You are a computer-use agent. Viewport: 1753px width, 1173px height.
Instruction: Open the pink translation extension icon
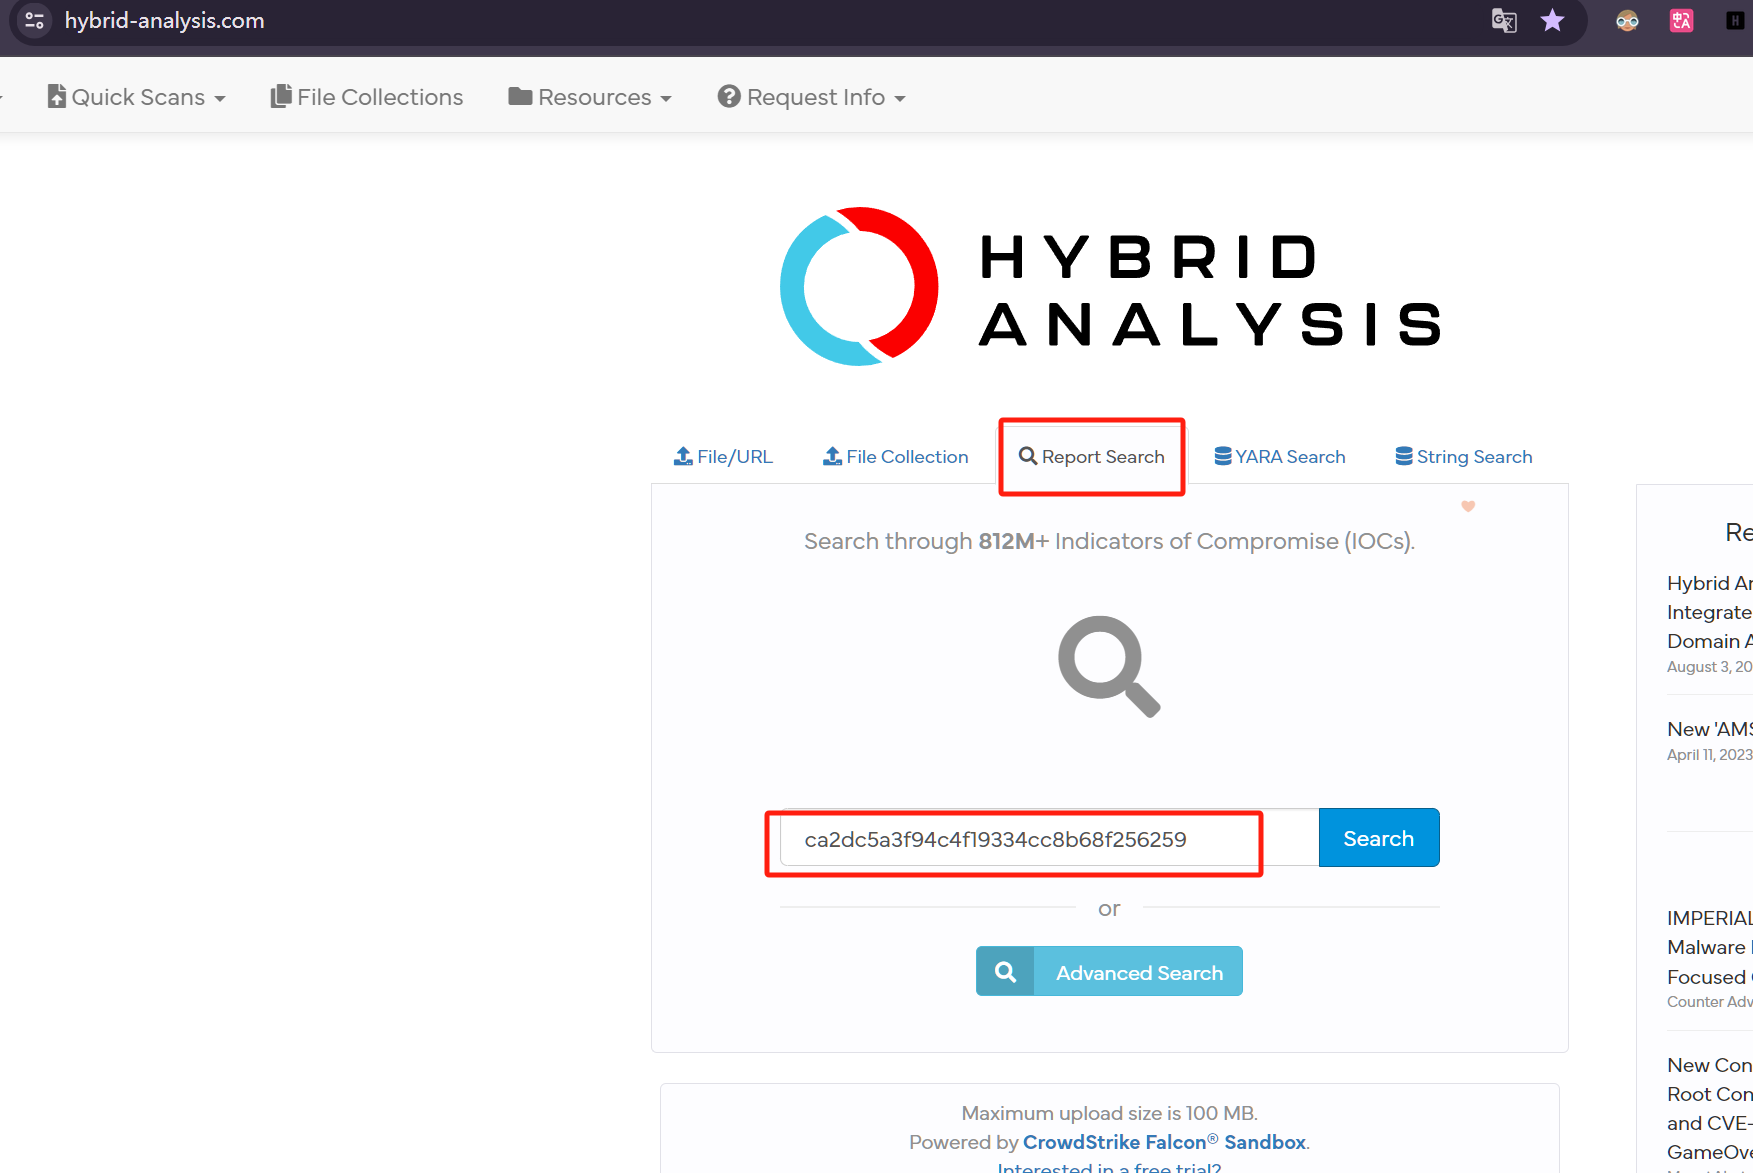point(1681,20)
